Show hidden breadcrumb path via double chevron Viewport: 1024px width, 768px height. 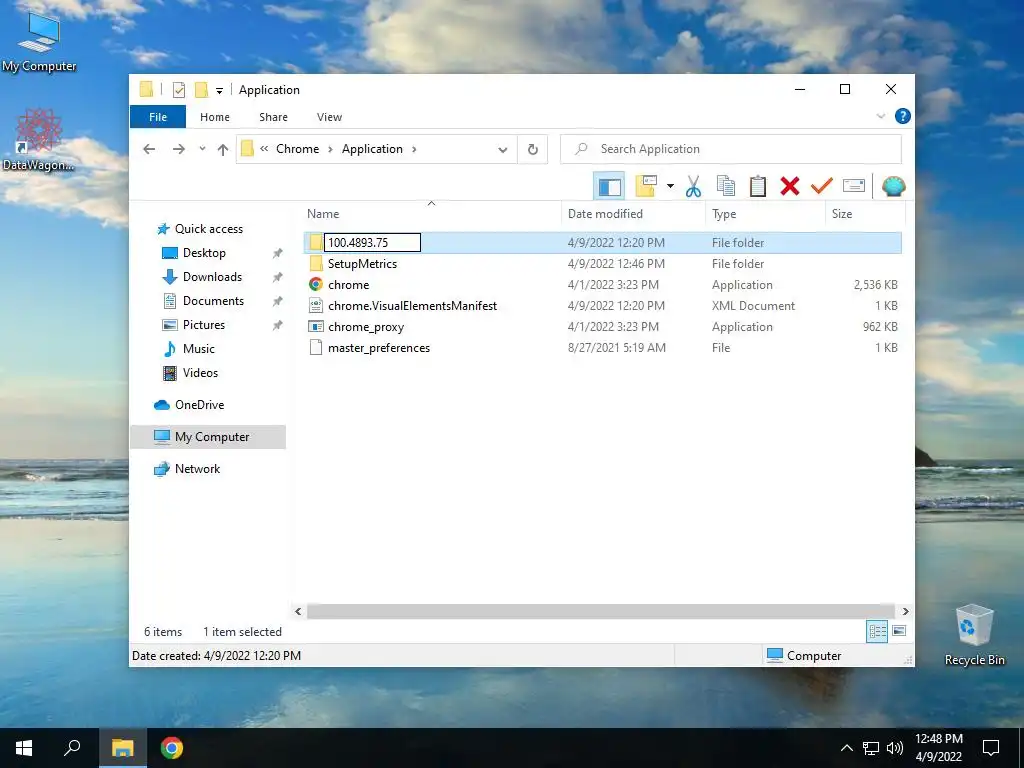264,149
